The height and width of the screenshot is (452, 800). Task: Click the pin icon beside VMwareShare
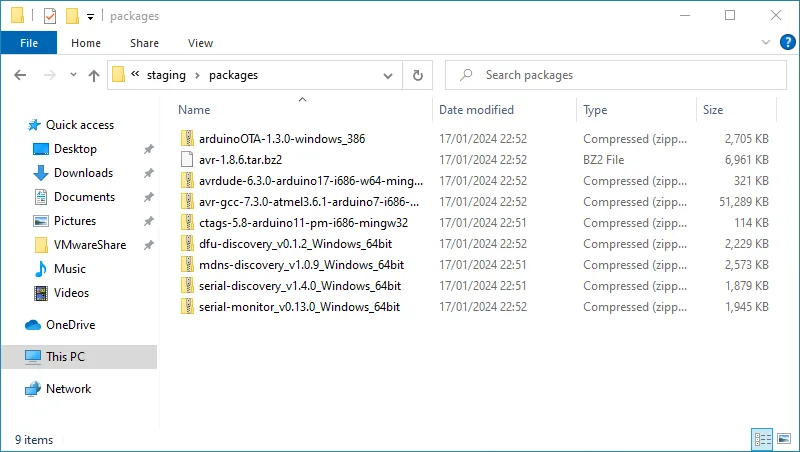click(148, 245)
